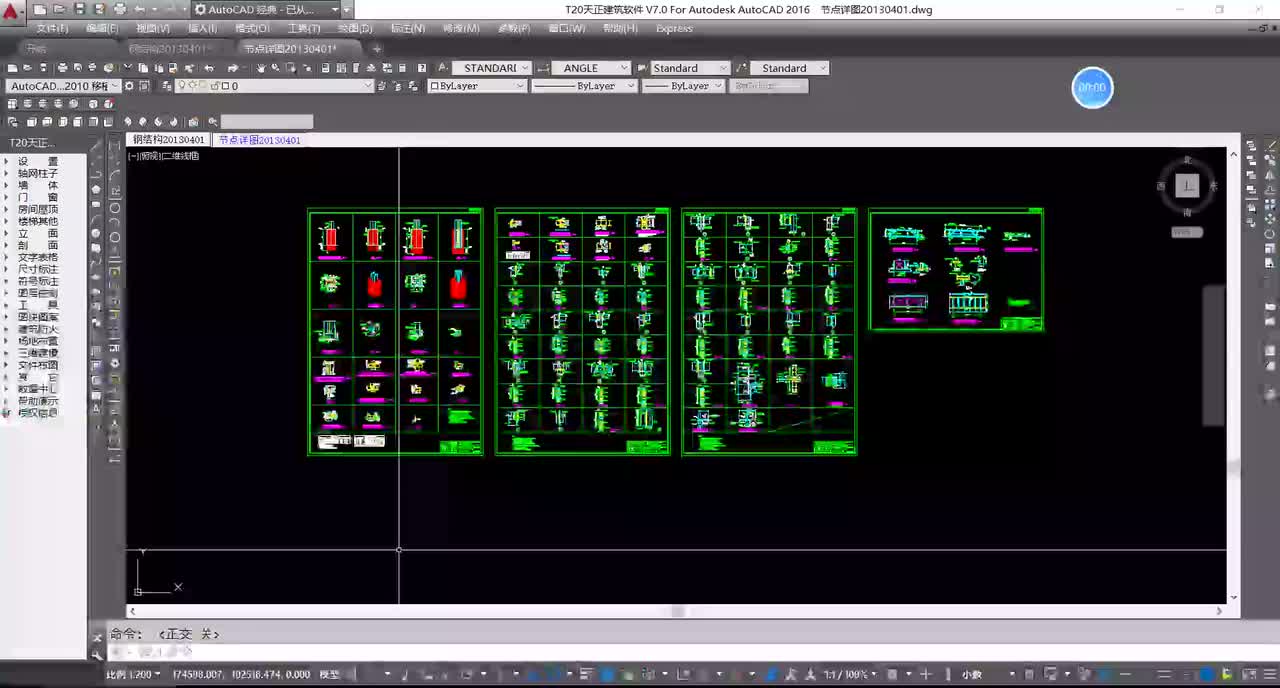The image size is (1280, 688).
Task: Toggle annotation monitor plus icon in status bar
Action: 926,674
